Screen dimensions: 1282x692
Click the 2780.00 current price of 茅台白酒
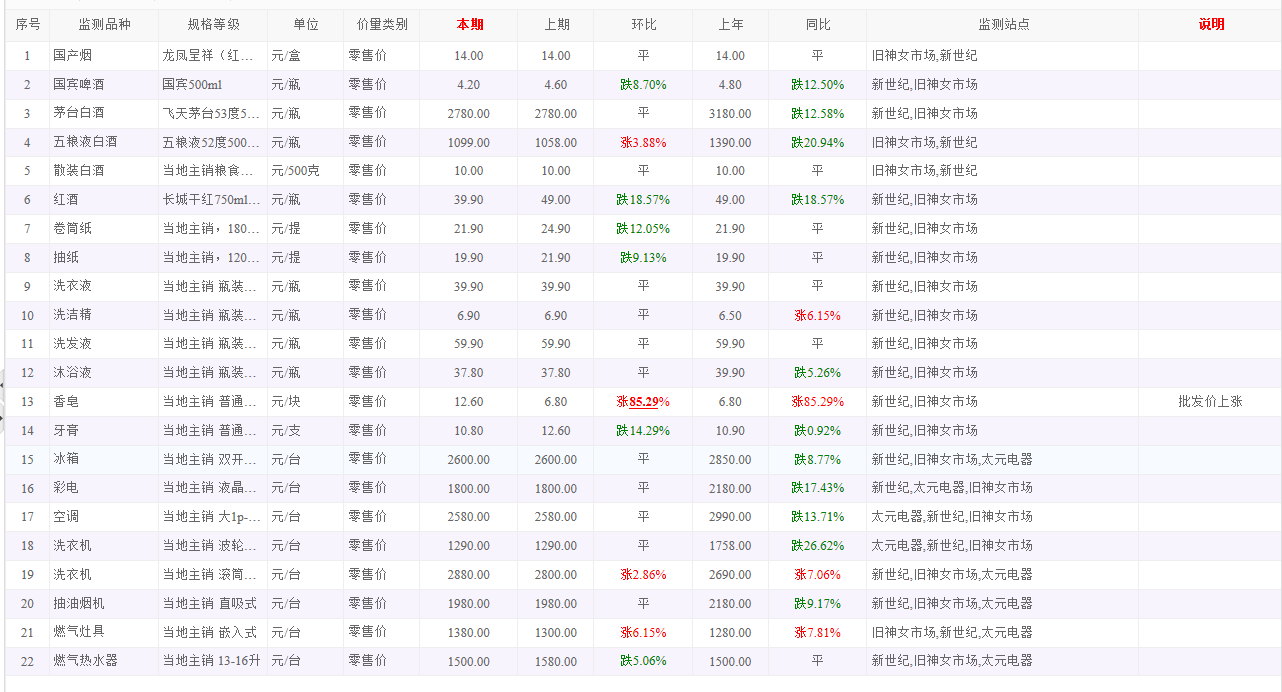coord(468,114)
